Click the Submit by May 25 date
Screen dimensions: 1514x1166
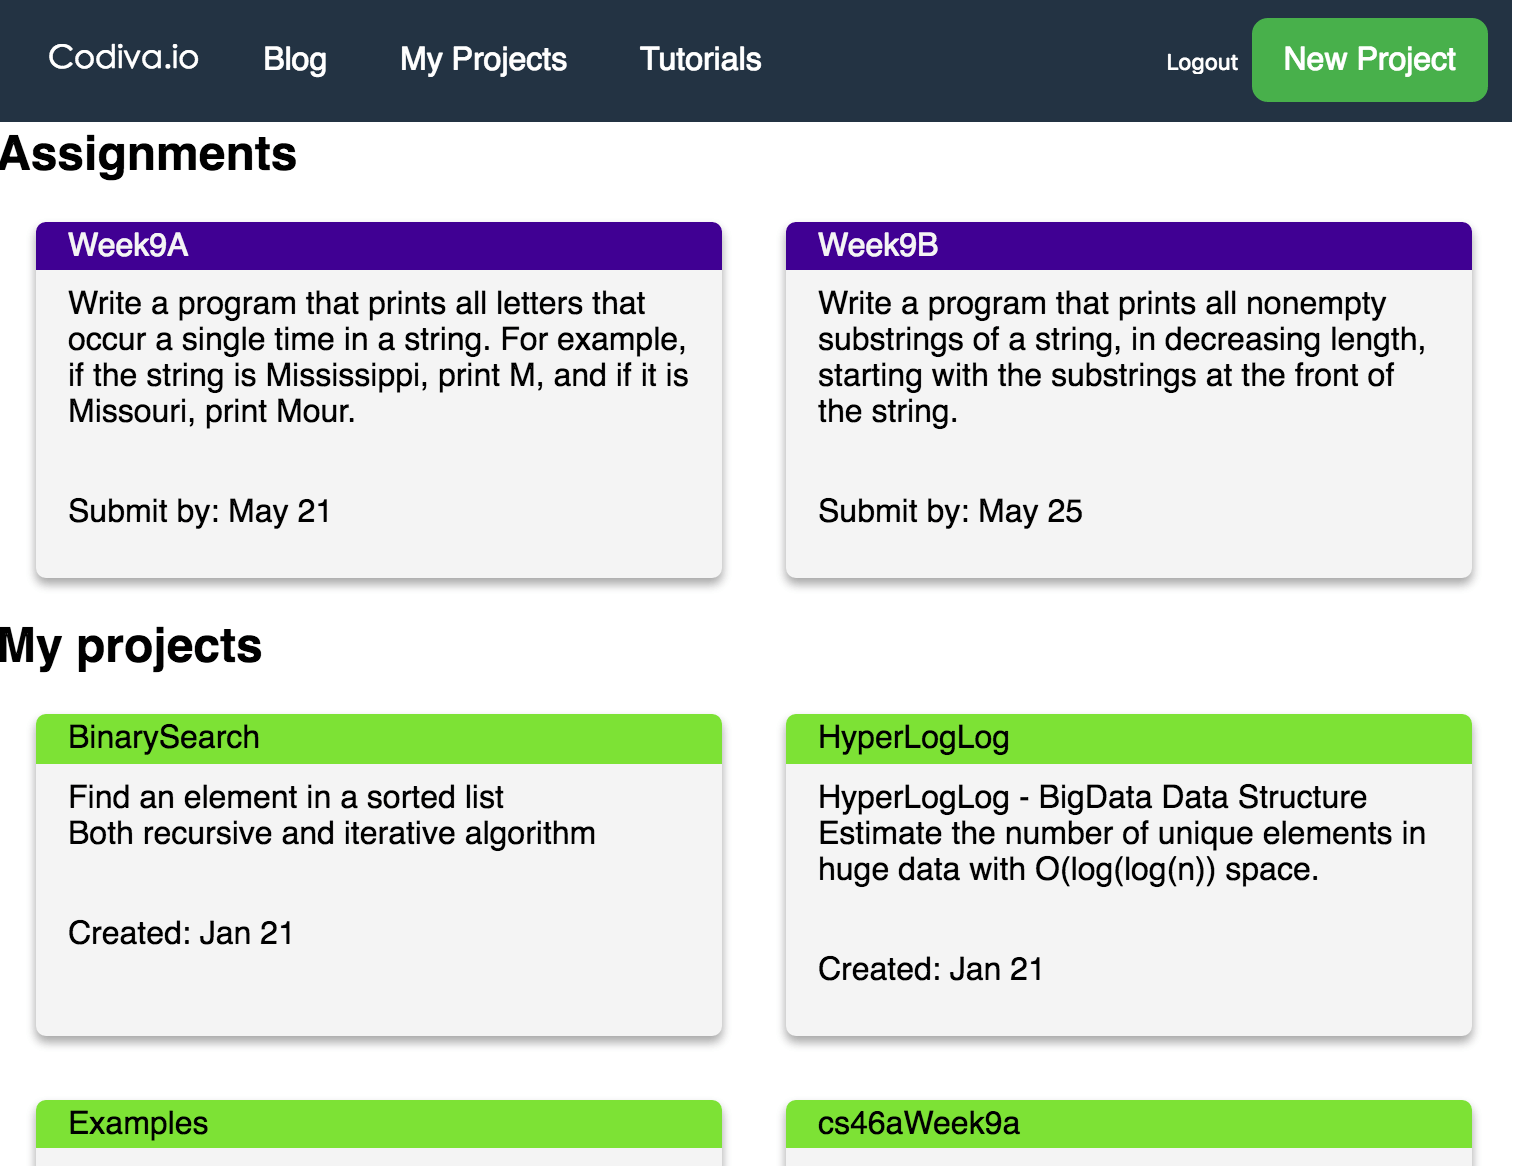(x=950, y=511)
